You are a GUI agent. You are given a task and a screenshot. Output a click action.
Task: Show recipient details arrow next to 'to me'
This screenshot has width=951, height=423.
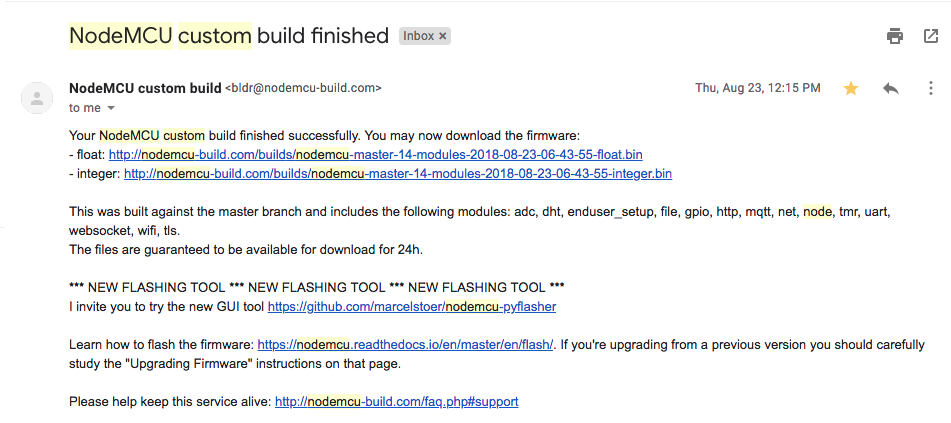(111, 109)
